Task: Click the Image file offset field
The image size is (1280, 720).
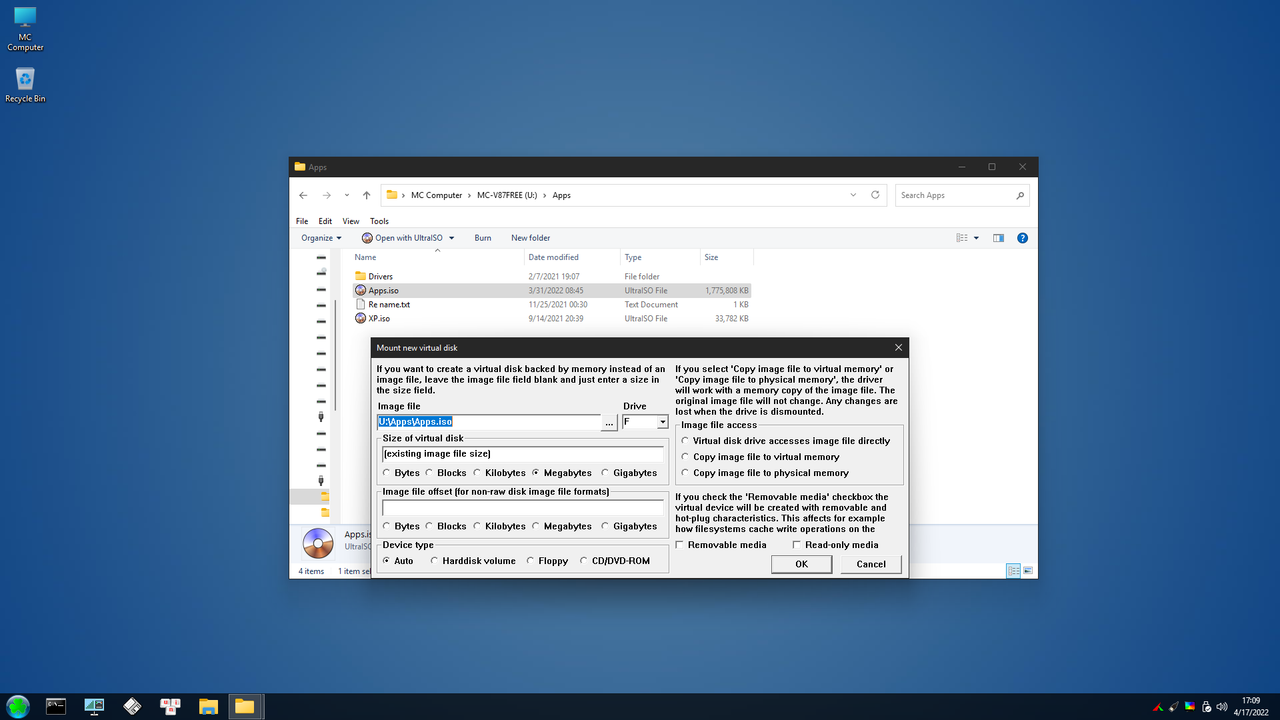Action: pyautogui.click(x=523, y=508)
